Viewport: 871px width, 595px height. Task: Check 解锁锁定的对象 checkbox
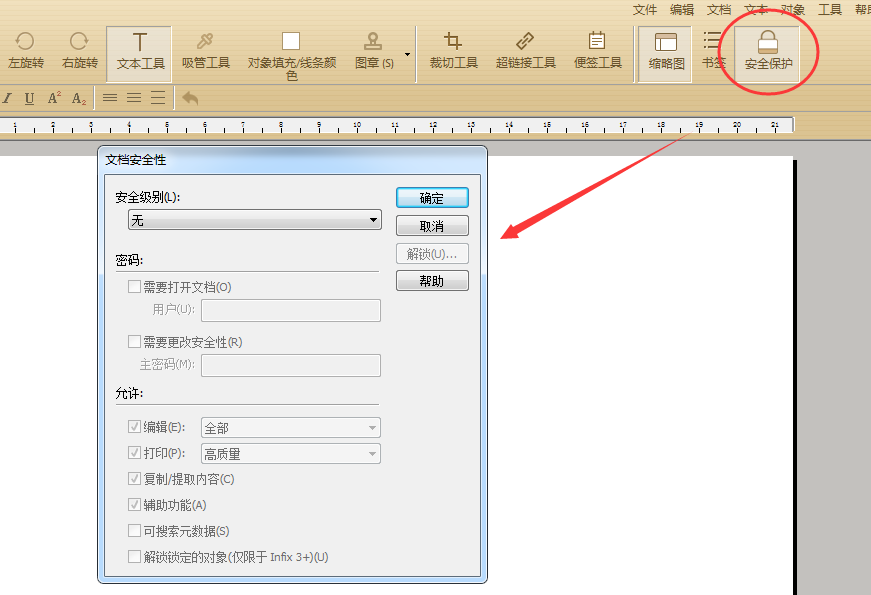point(134,556)
